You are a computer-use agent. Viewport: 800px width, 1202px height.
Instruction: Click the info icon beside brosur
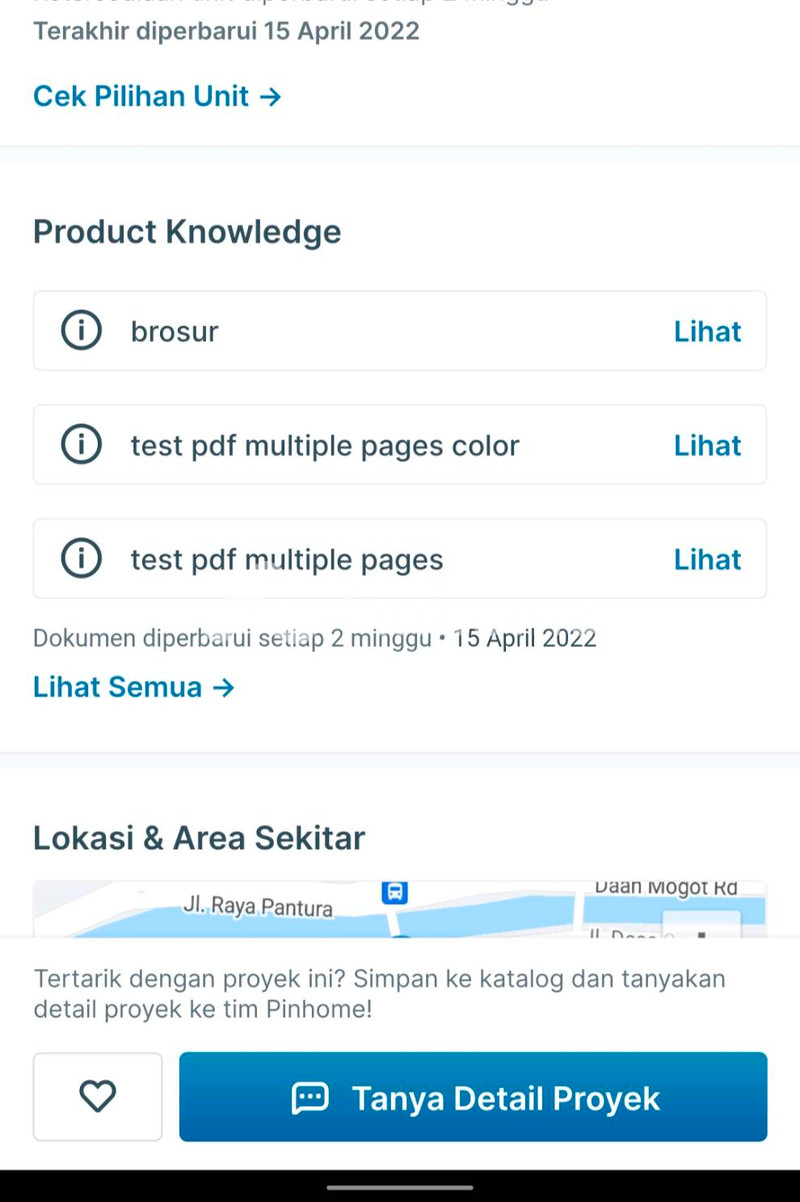81,331
